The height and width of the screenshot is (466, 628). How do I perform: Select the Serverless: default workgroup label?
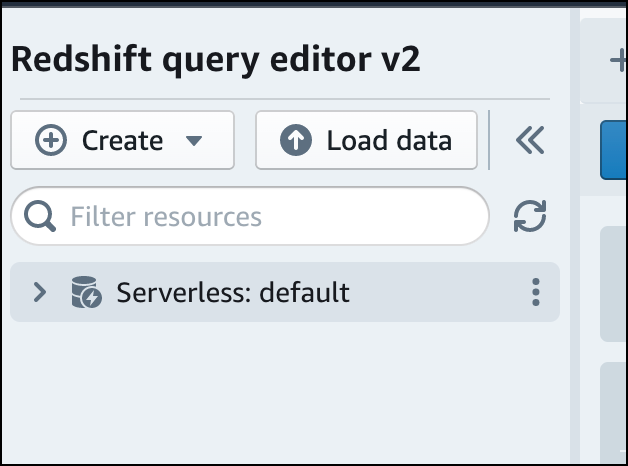233,293
